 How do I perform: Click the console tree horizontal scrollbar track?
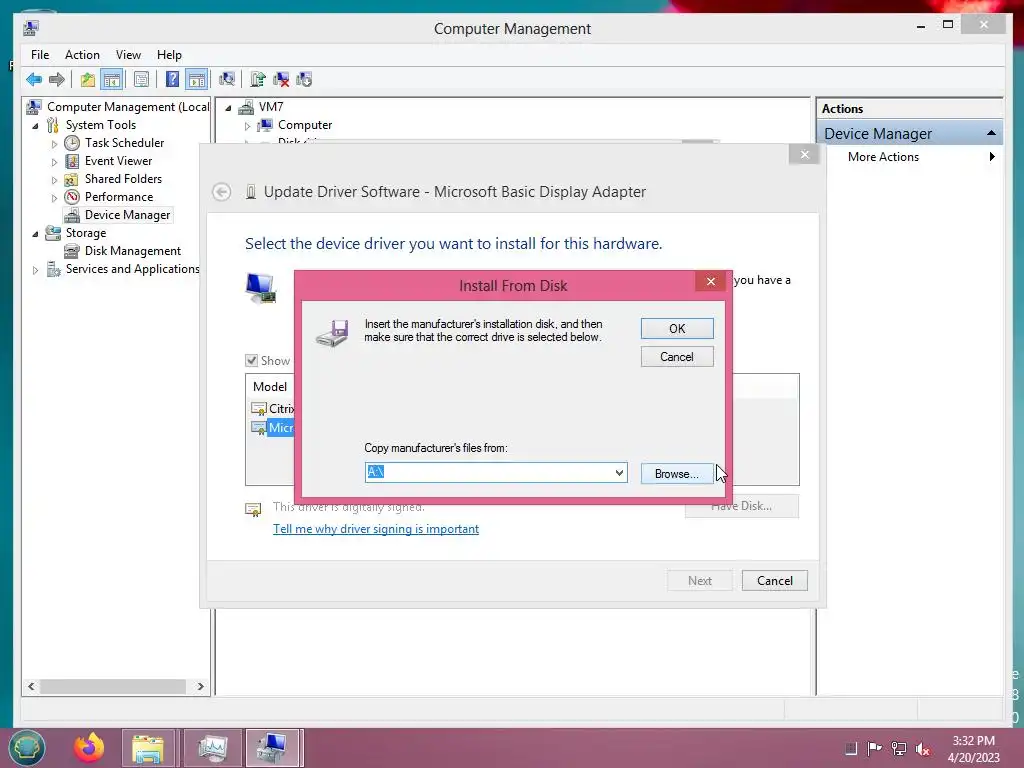(112, 686)
